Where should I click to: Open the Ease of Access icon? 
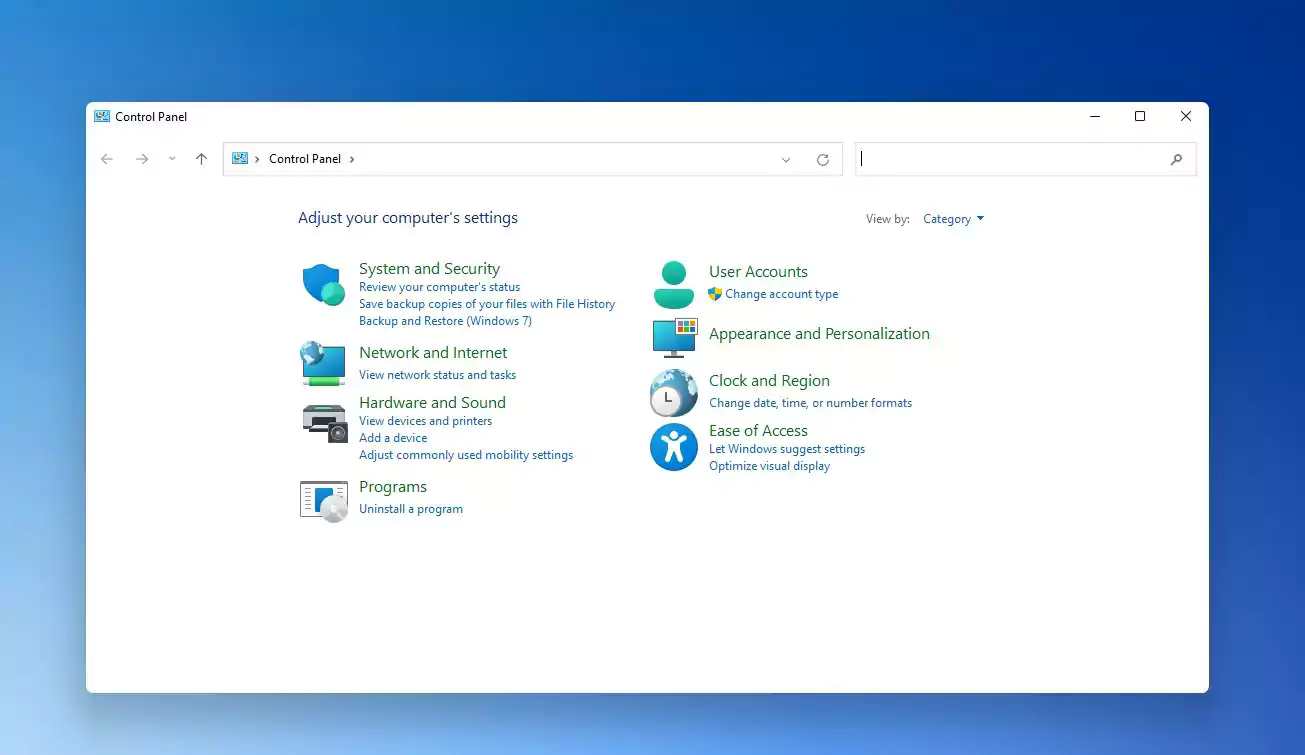pos(674,447)
